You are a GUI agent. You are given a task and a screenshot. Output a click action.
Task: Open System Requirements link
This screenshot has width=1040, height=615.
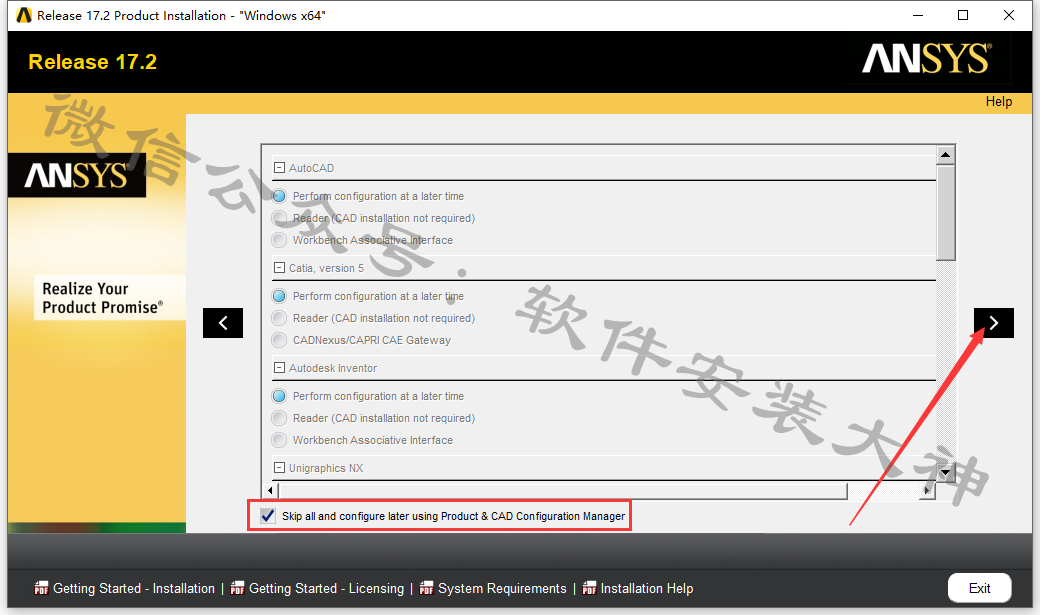point(502,588)
